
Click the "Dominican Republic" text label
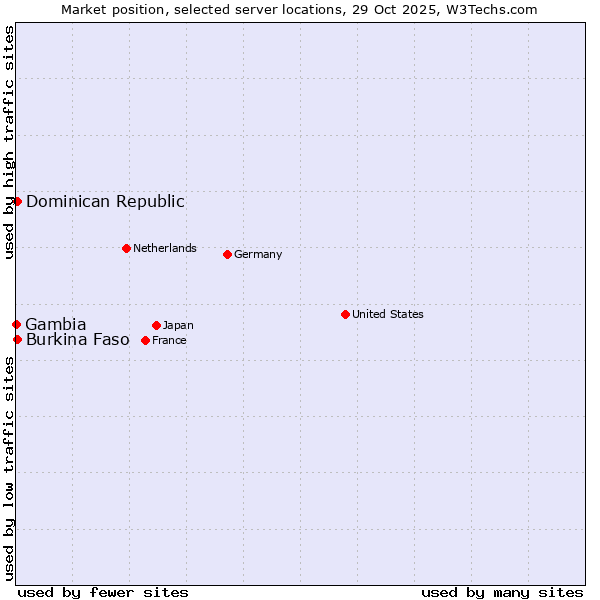pos(105,201)
